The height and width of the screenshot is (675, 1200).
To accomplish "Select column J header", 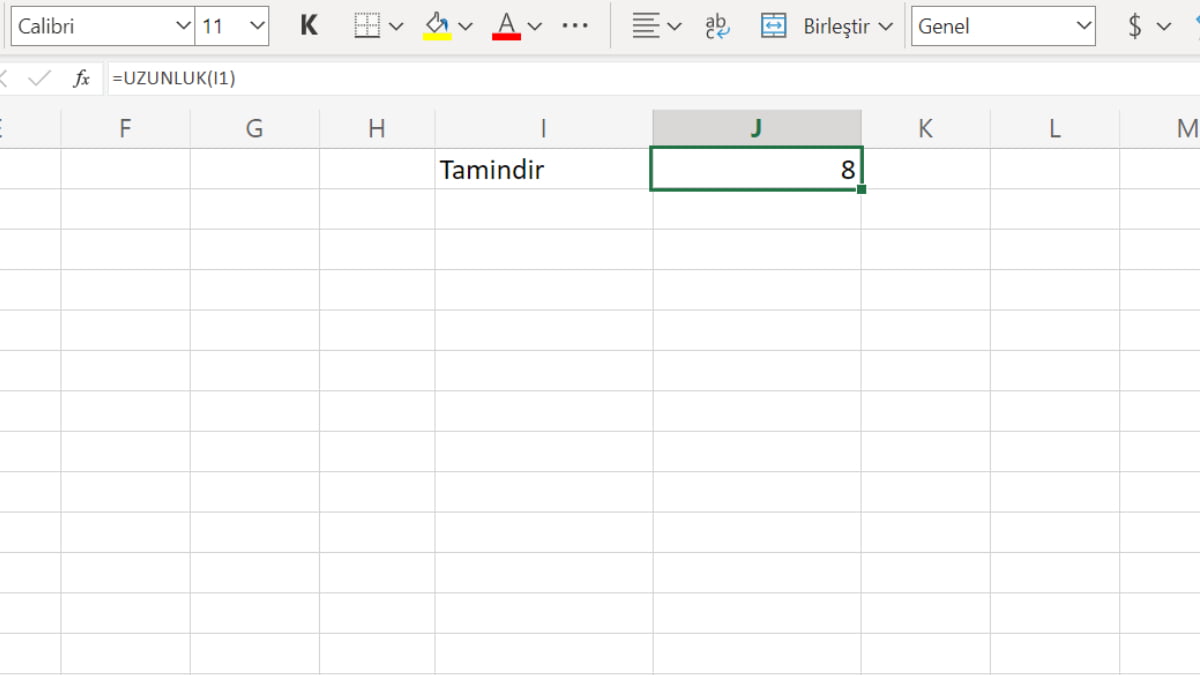I will [x=757, y=128].
